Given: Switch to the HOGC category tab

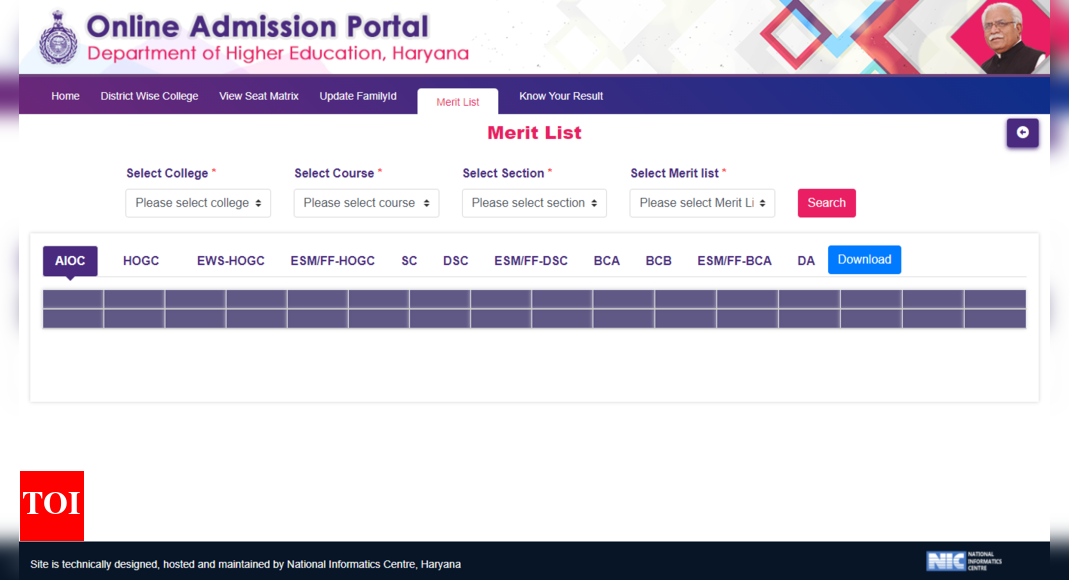Looking at the screenshot, I should (x=141, y=261).
